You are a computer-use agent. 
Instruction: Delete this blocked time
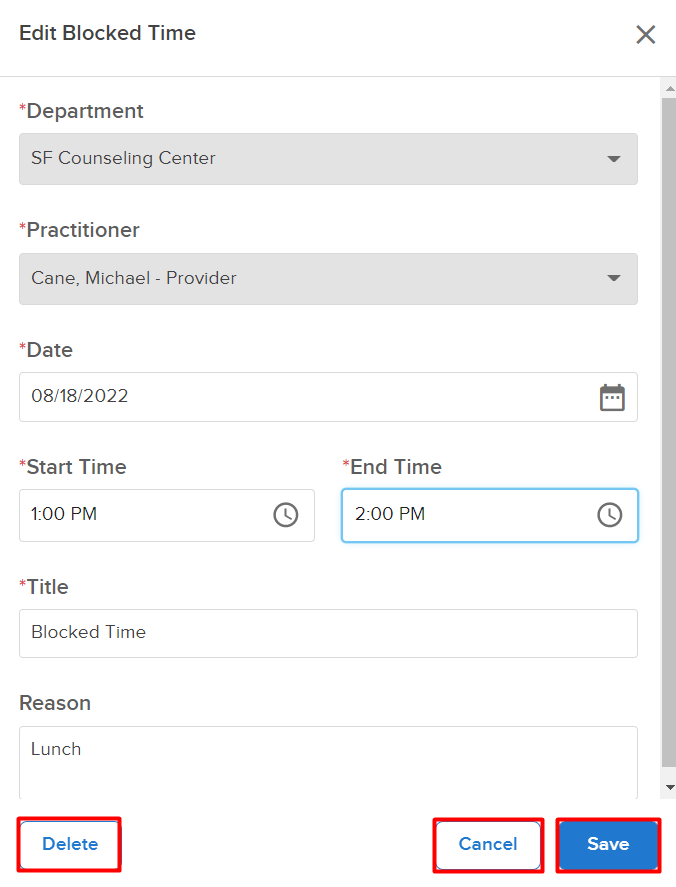pyautogui.click(x=70, y=844)
